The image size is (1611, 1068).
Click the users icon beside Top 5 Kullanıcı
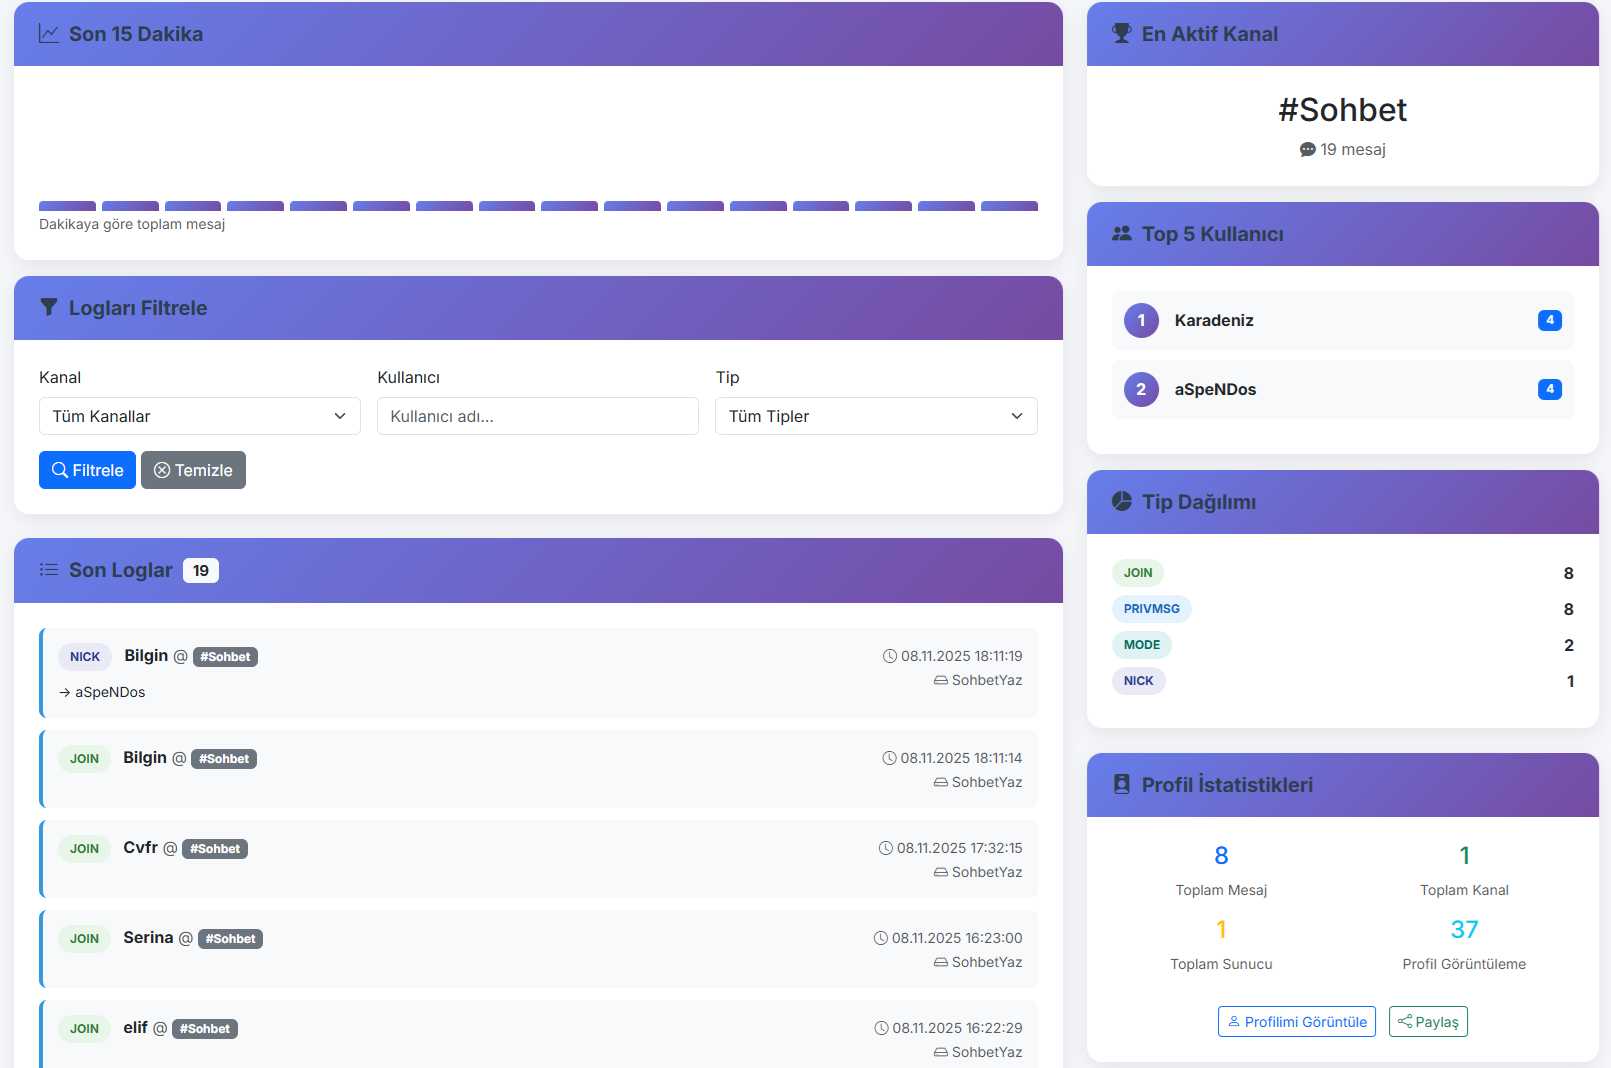tap(1121, 234)
